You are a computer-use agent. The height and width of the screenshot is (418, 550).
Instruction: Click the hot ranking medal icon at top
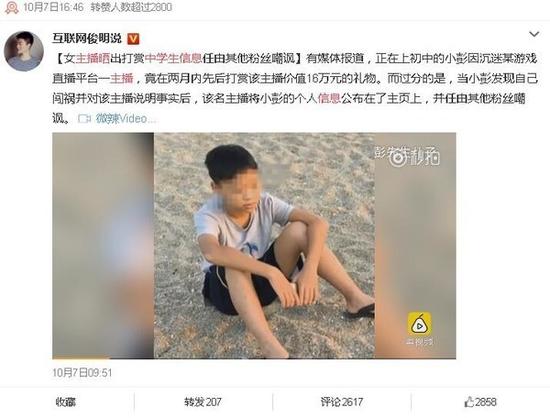12,7
